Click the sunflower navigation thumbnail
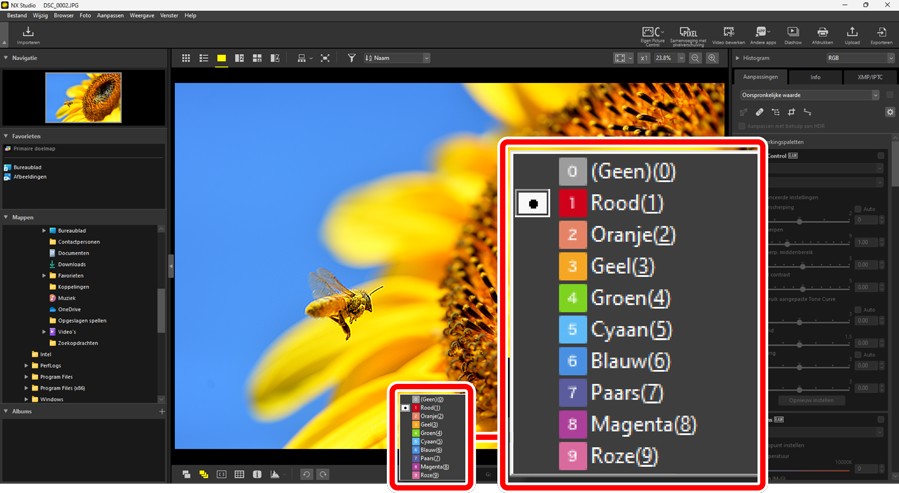This screenshot has width=899, height=493. (x=83, y=97)
